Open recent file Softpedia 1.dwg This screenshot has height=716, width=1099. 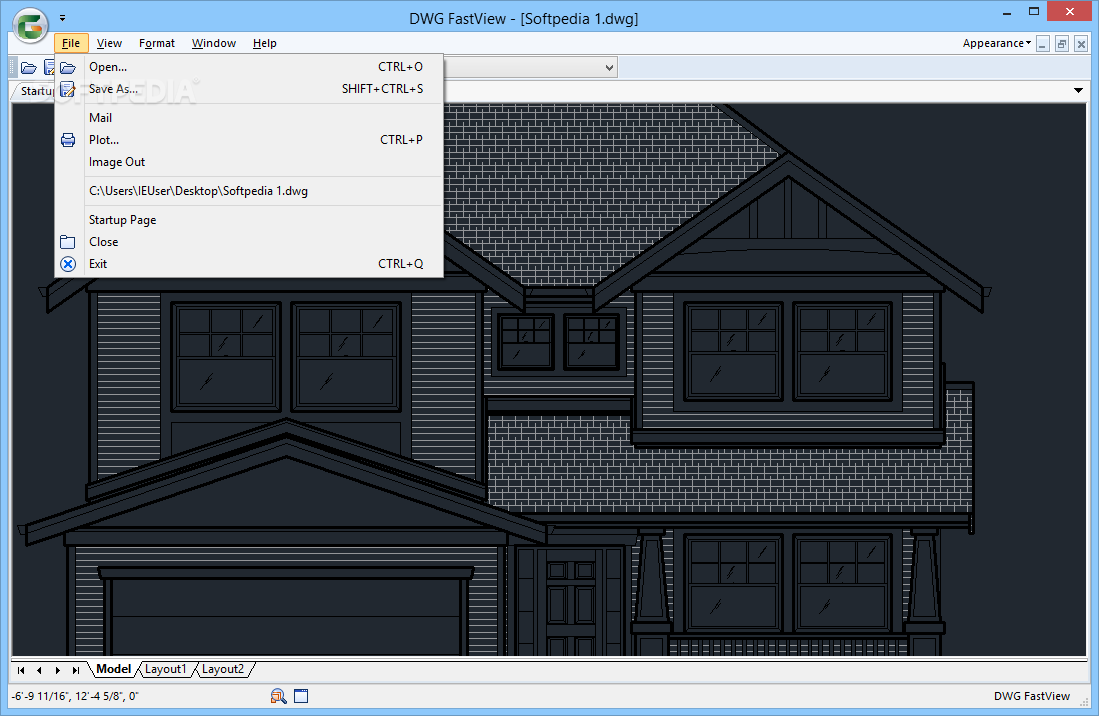[249, 191]
